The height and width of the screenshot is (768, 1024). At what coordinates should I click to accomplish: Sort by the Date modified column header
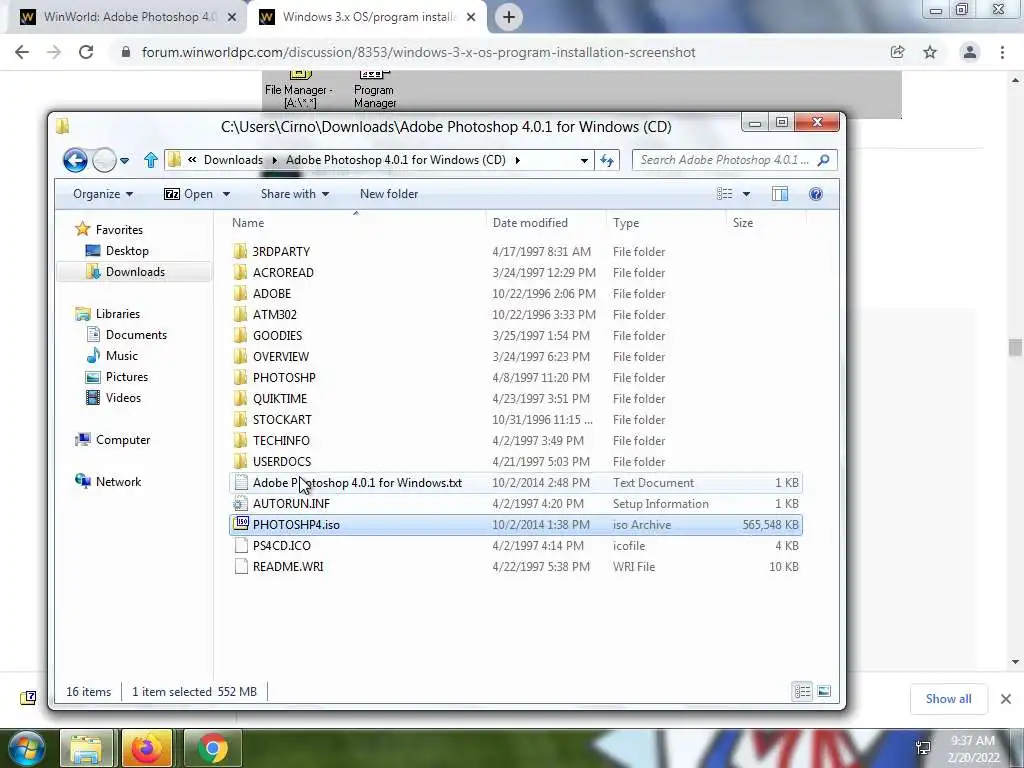point(530,223)
